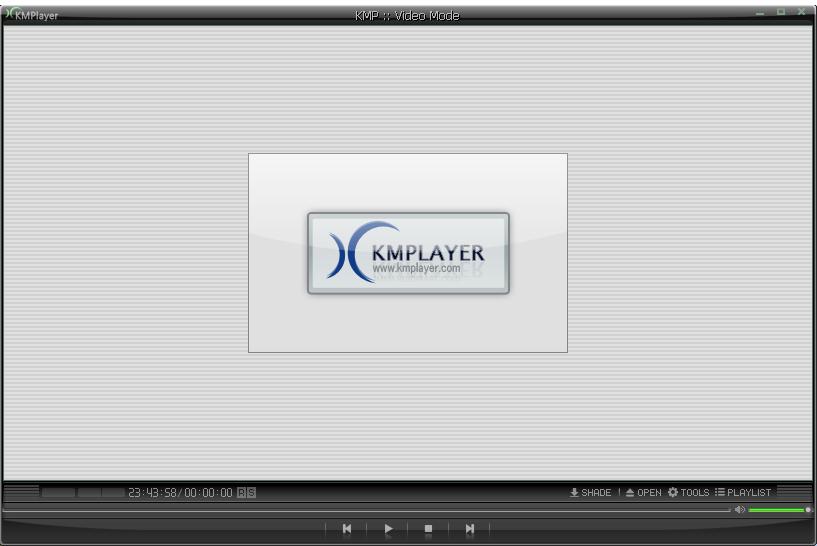Collapse the player with the SHADE button
The height and width of the screenshot is (546, 817).
pos(590,492)
